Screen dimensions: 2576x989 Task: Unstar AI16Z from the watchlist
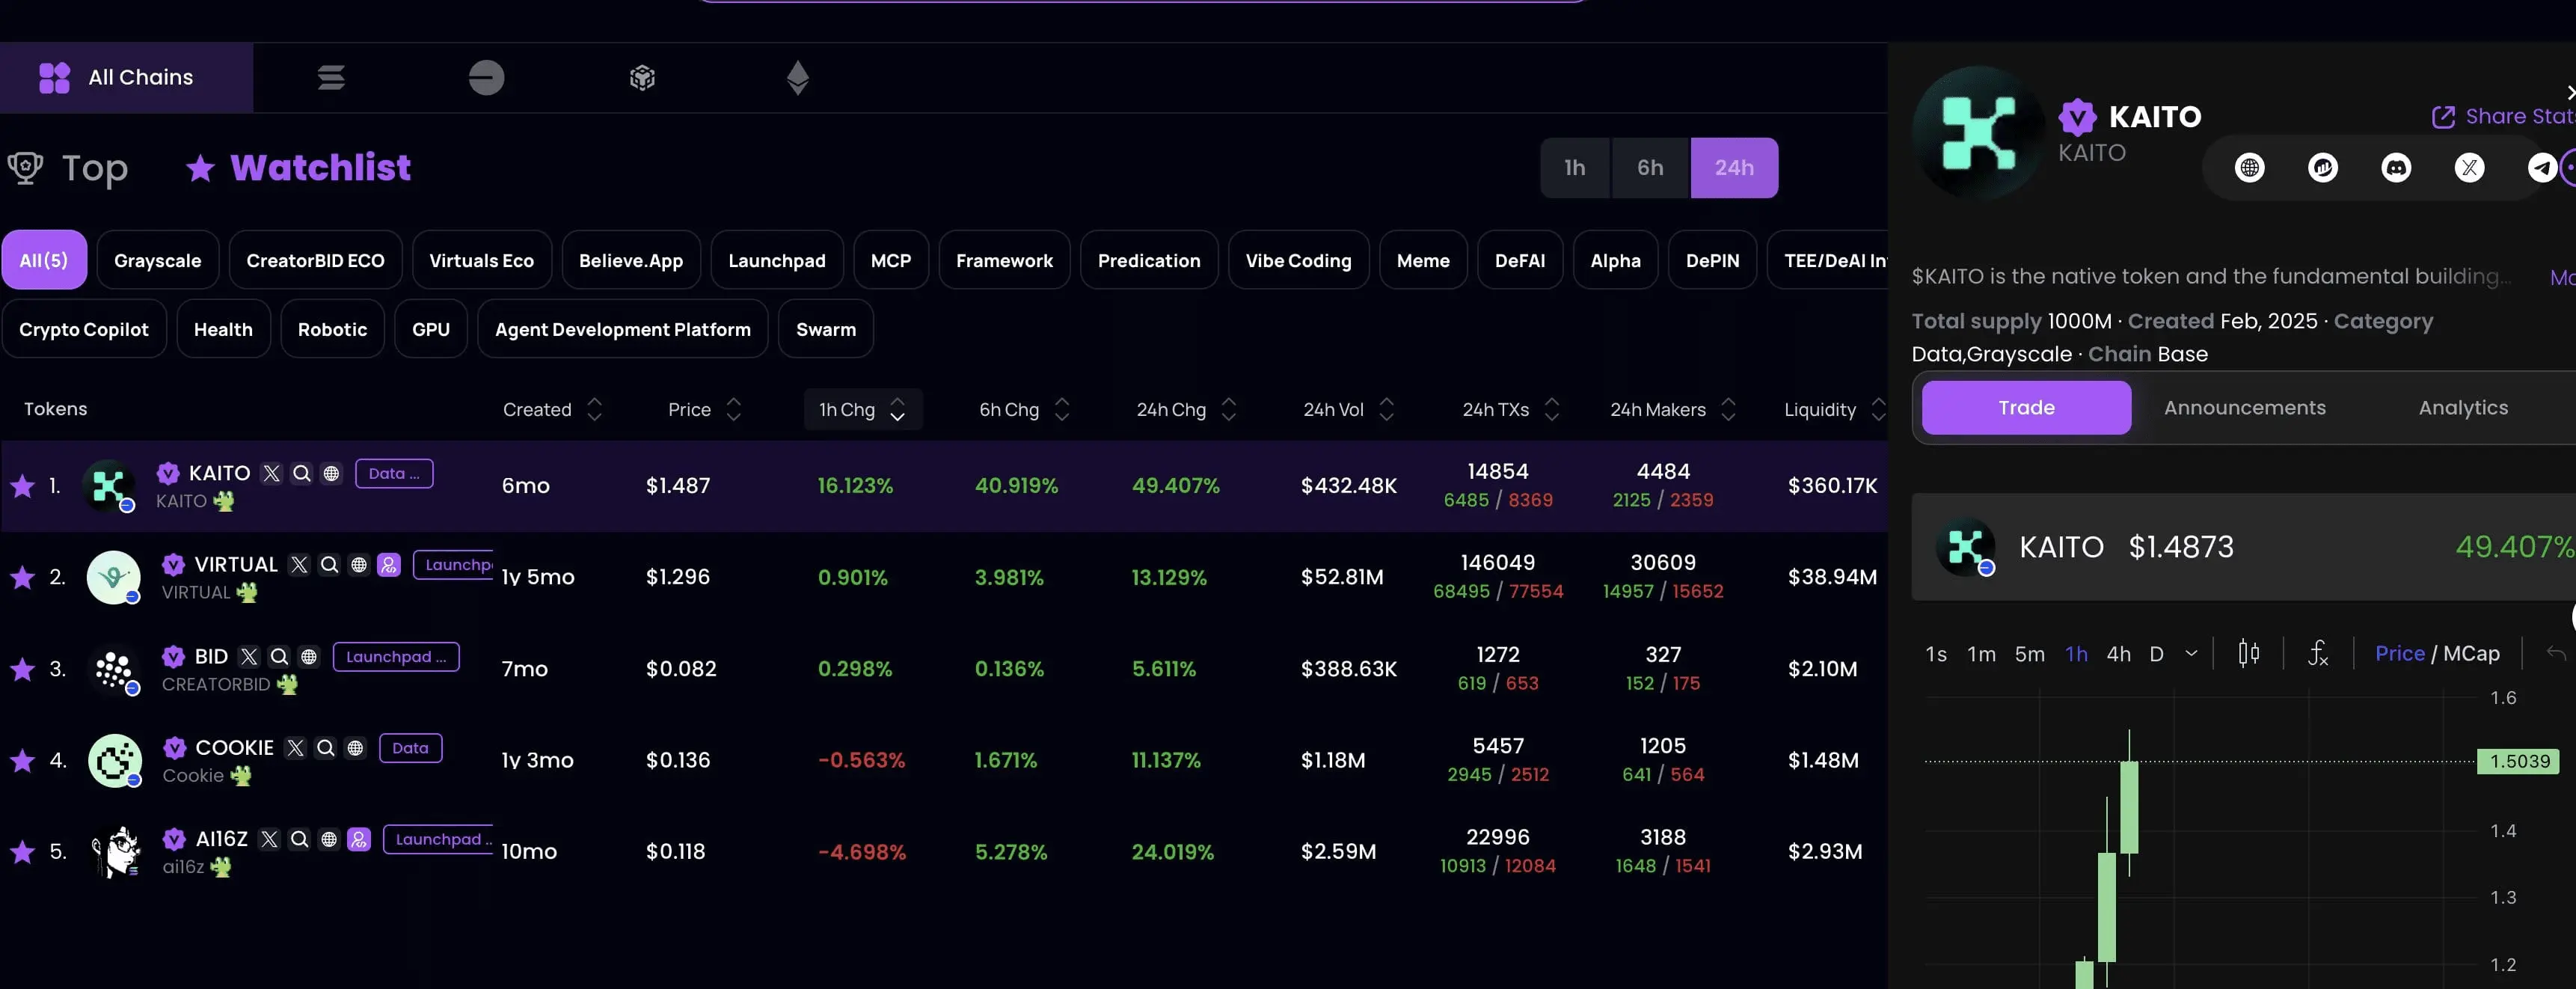coord(22,851)
